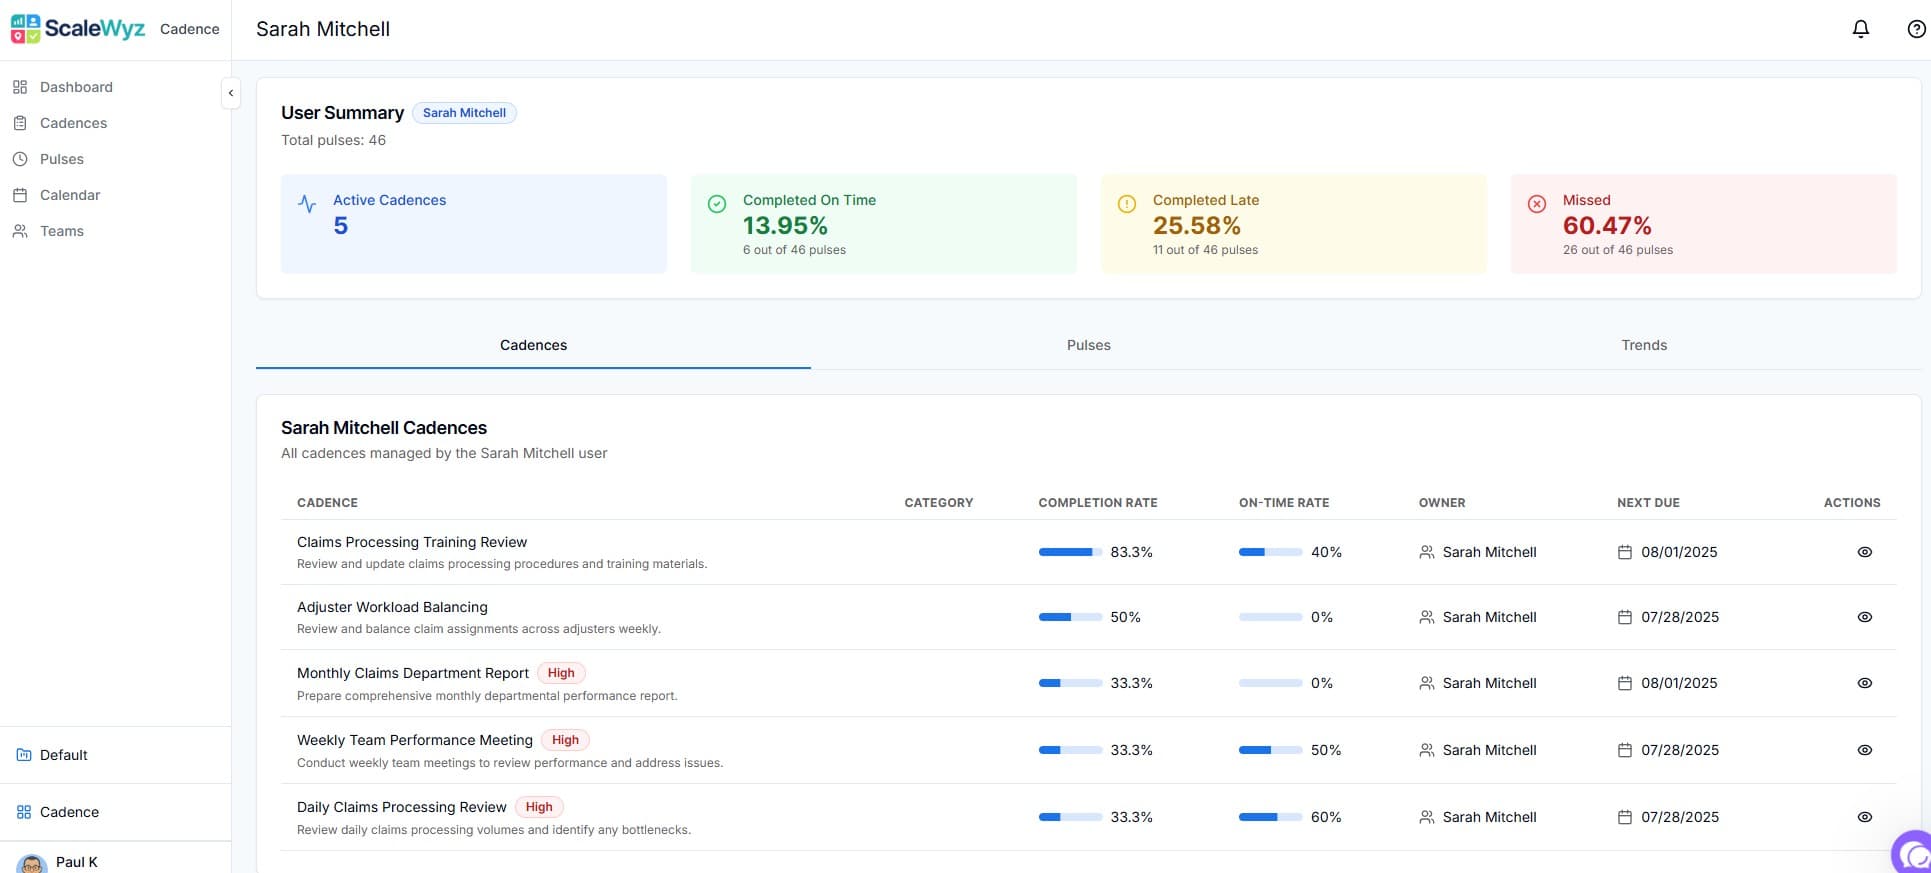
Task: View Daily Claims Processing Review eye icon
Action: (x=1864, y=817)
